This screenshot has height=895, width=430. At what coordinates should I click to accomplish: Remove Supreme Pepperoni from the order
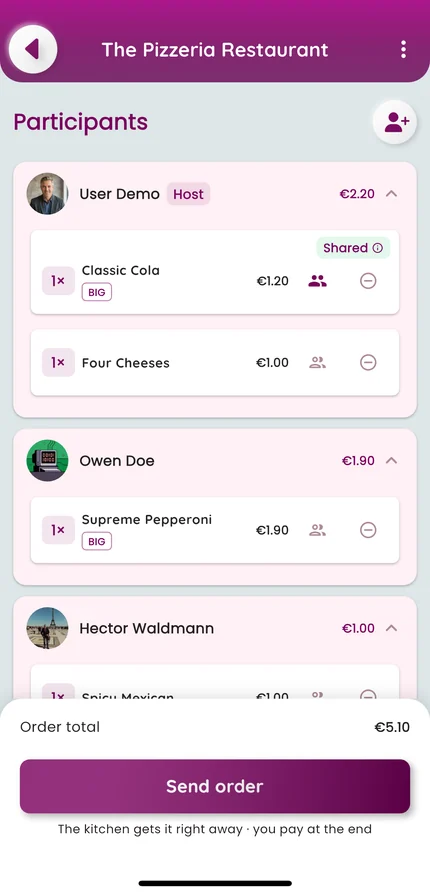368,530
